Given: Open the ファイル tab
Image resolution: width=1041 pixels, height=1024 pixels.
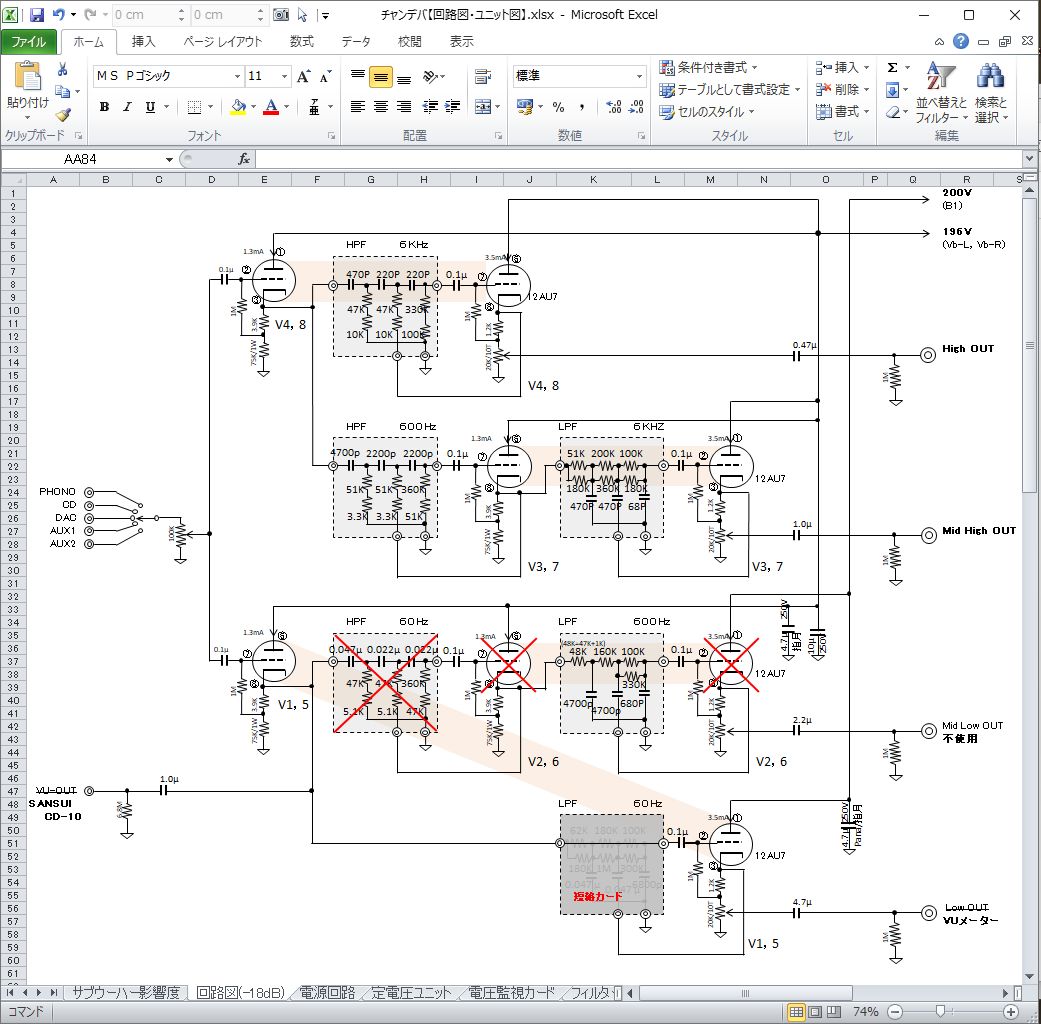Looking at the screenshot, I should click(x=29, y=41).
